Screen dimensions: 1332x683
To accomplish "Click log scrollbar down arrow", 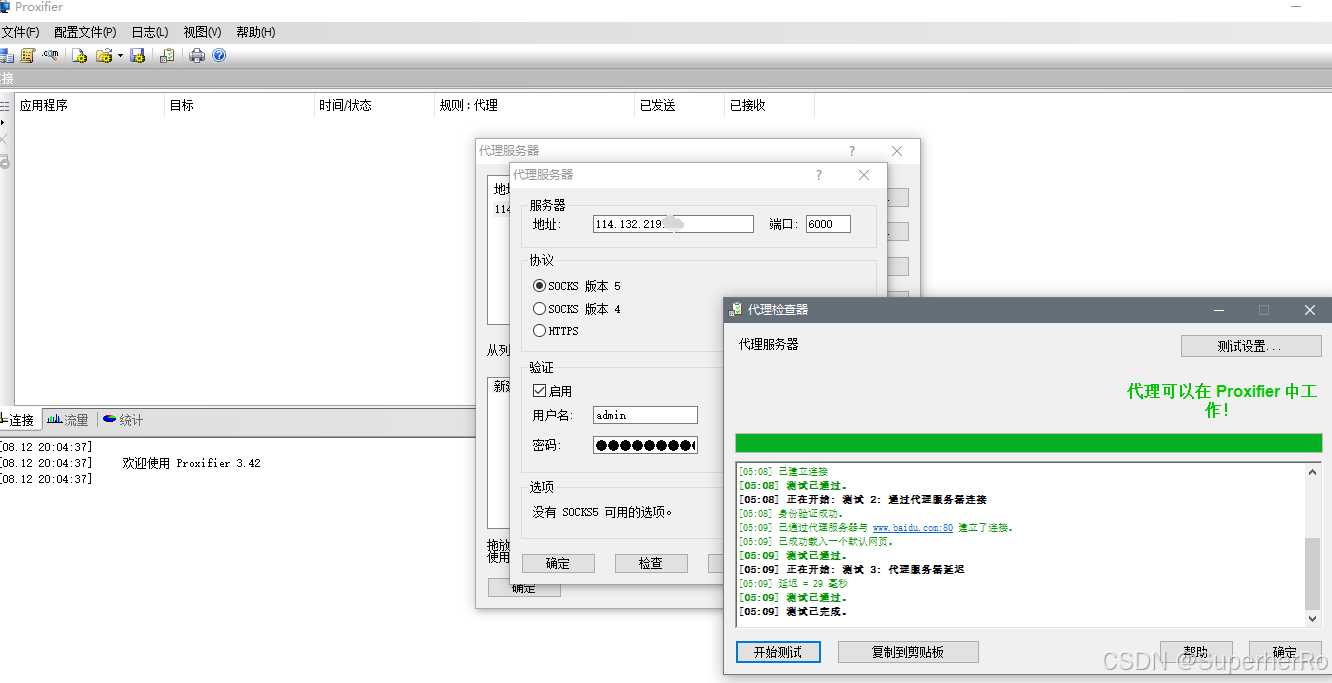I will (1313, 619).
